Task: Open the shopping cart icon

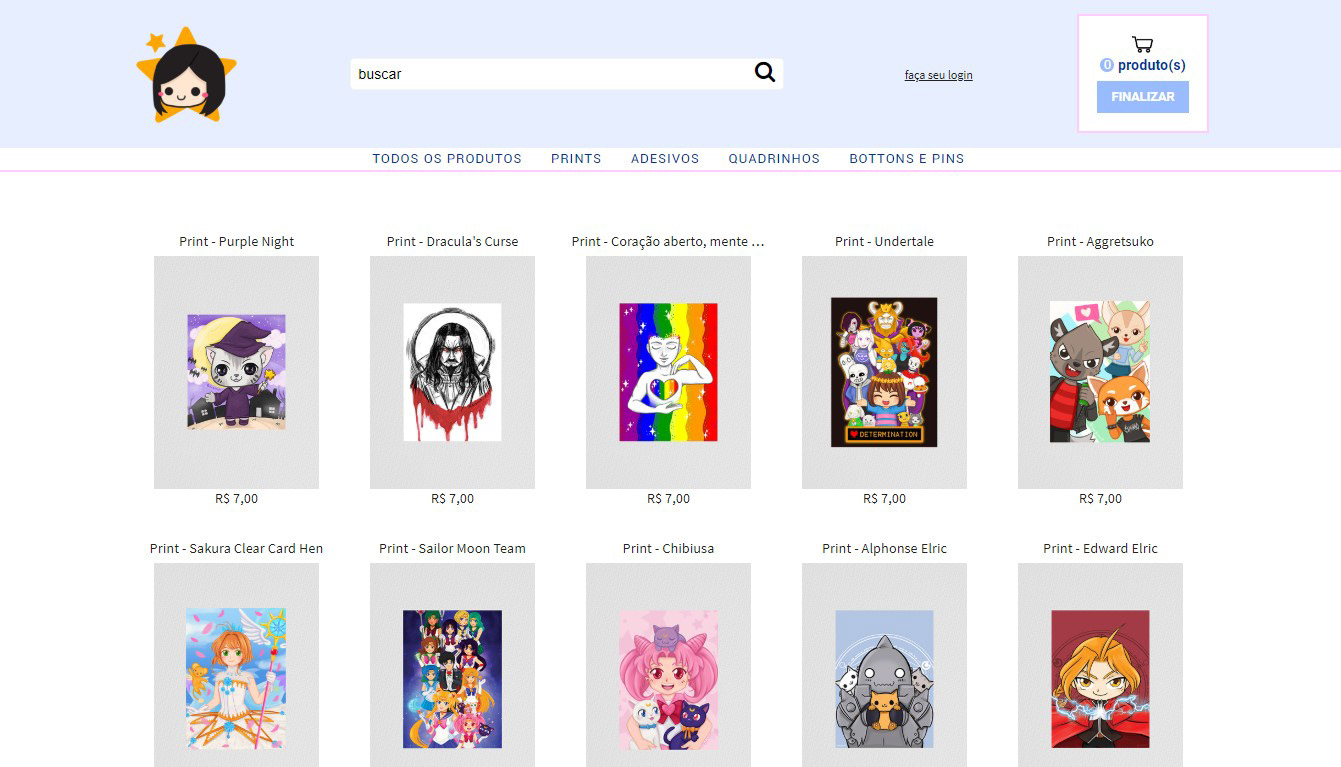Action: 1142,44
